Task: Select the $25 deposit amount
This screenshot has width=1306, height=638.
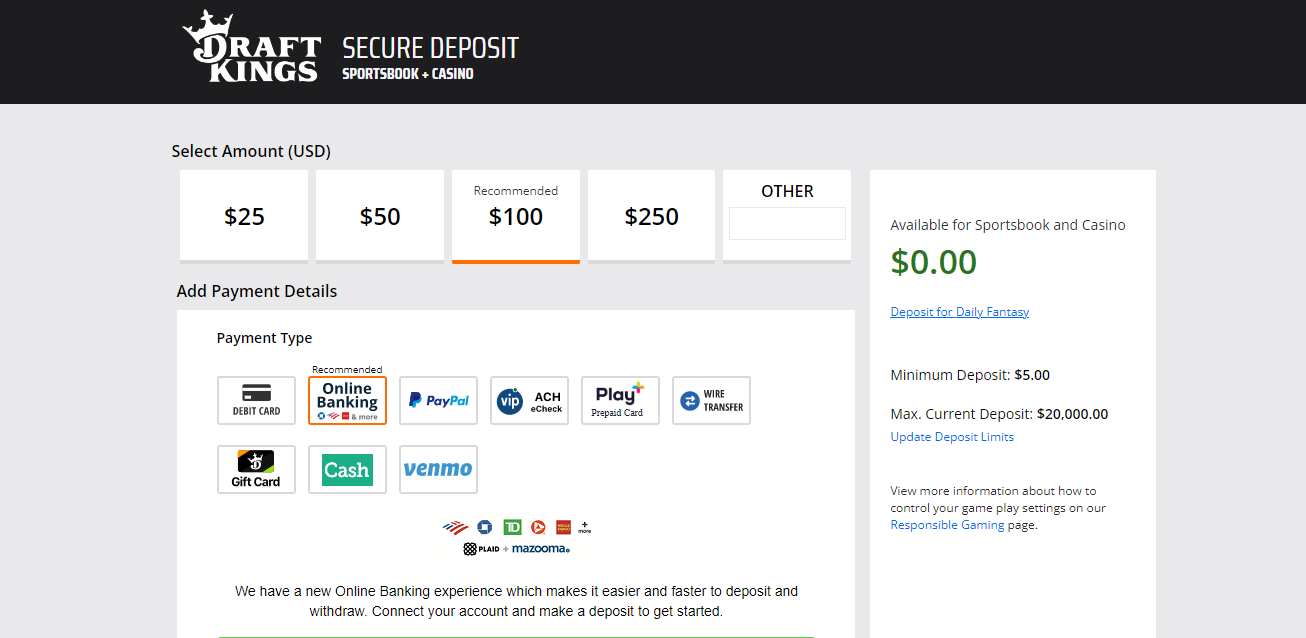Action: [244, 216]
